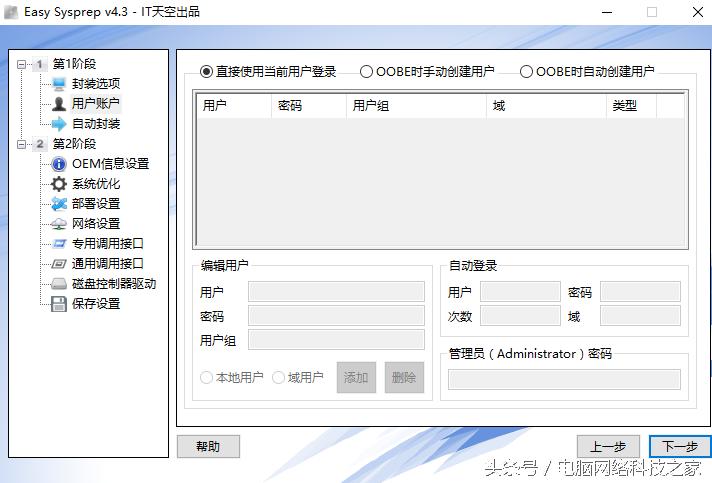
Task: Open 用户账户 in the tree
Action: pos(96,104)
